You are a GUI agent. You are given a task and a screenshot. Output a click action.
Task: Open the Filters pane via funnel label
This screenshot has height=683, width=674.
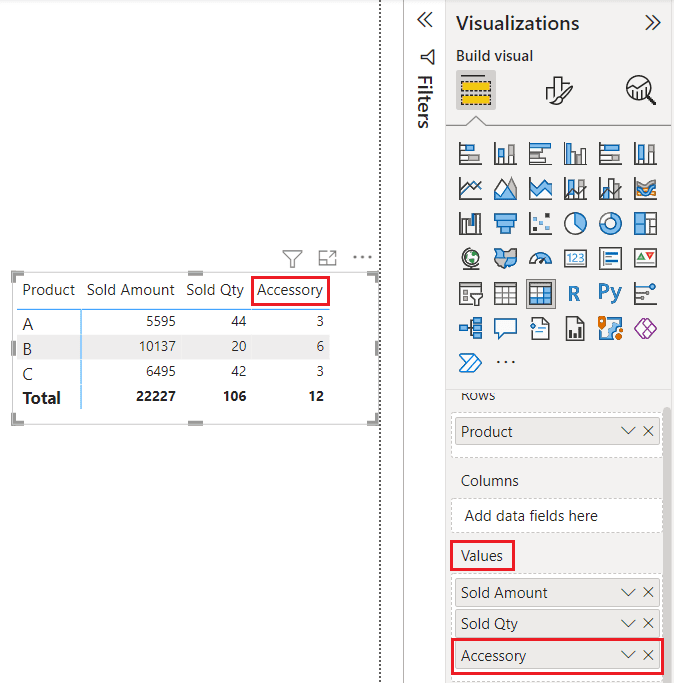[426, 89]
